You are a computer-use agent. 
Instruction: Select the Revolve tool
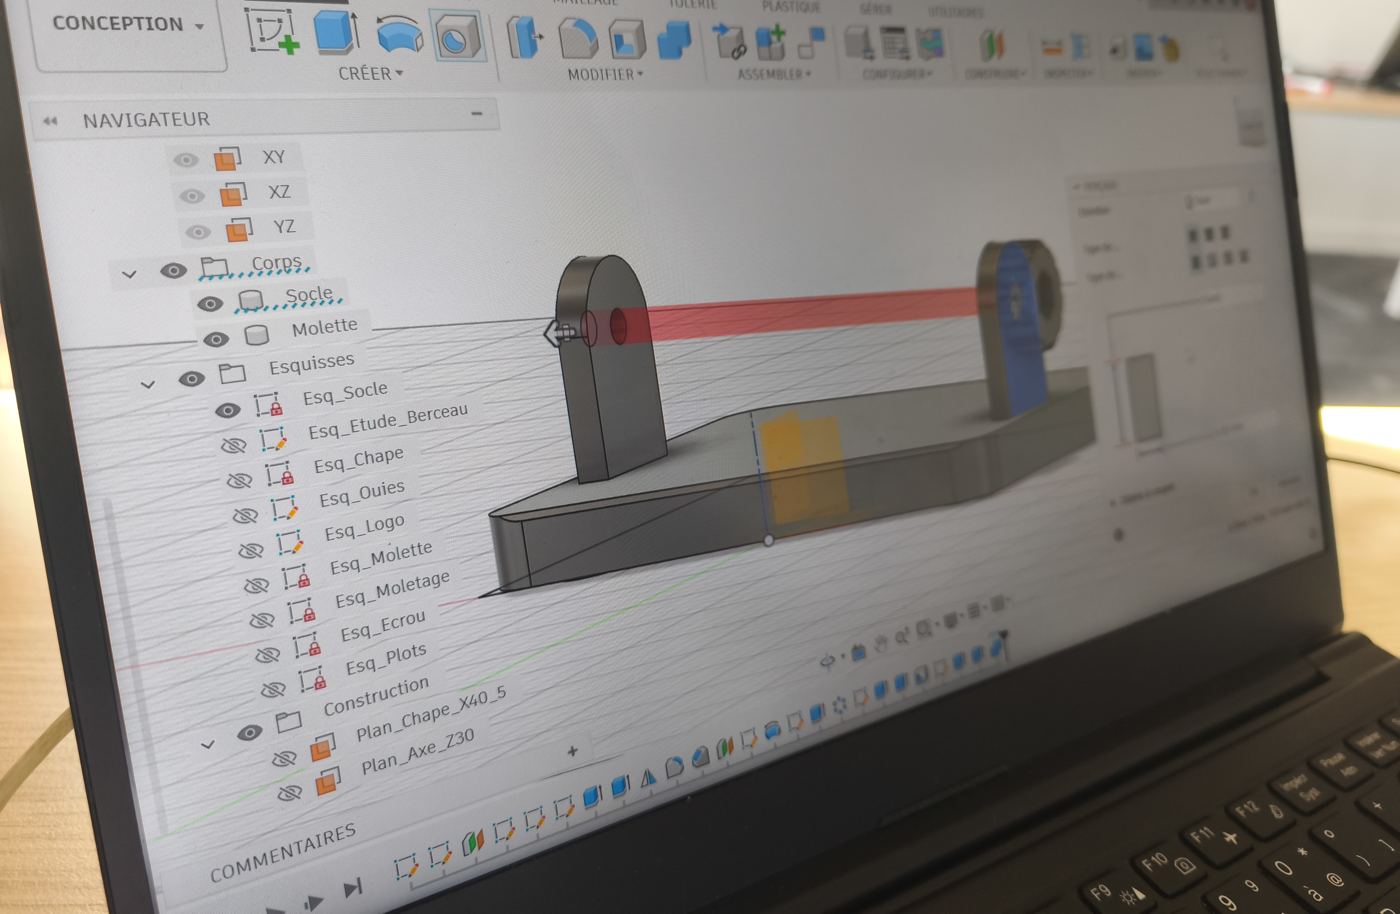[399, 35]
